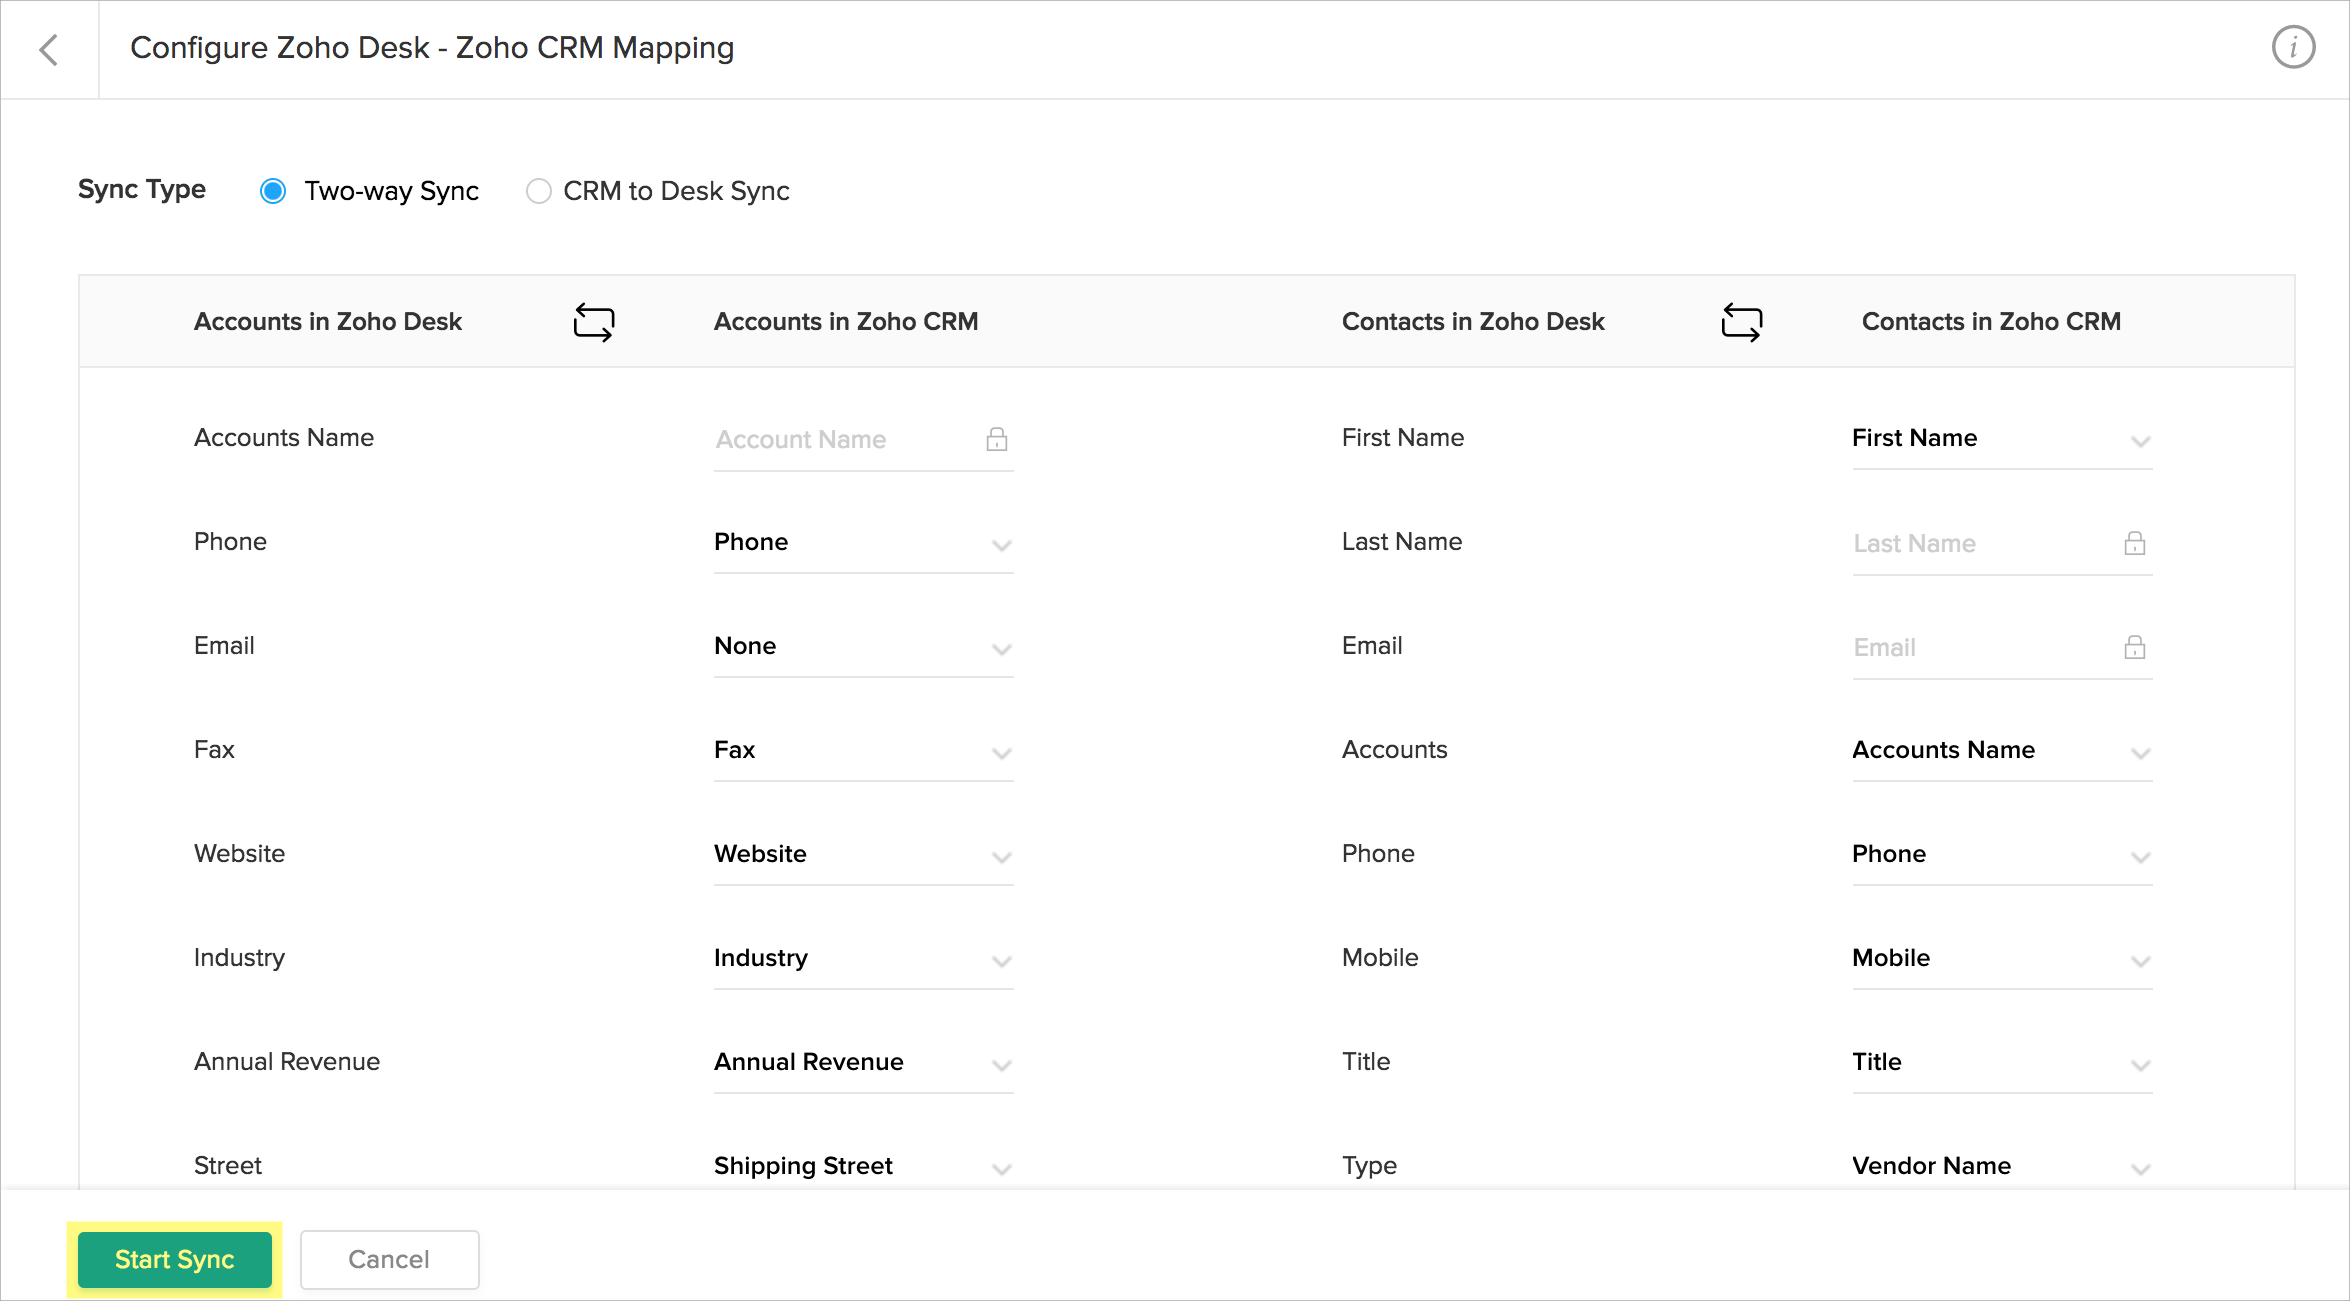The height and width of the screenshot is (1301, 2350).
Task: Click lock icon on Account Name field
Action: (x=996, y=439)
